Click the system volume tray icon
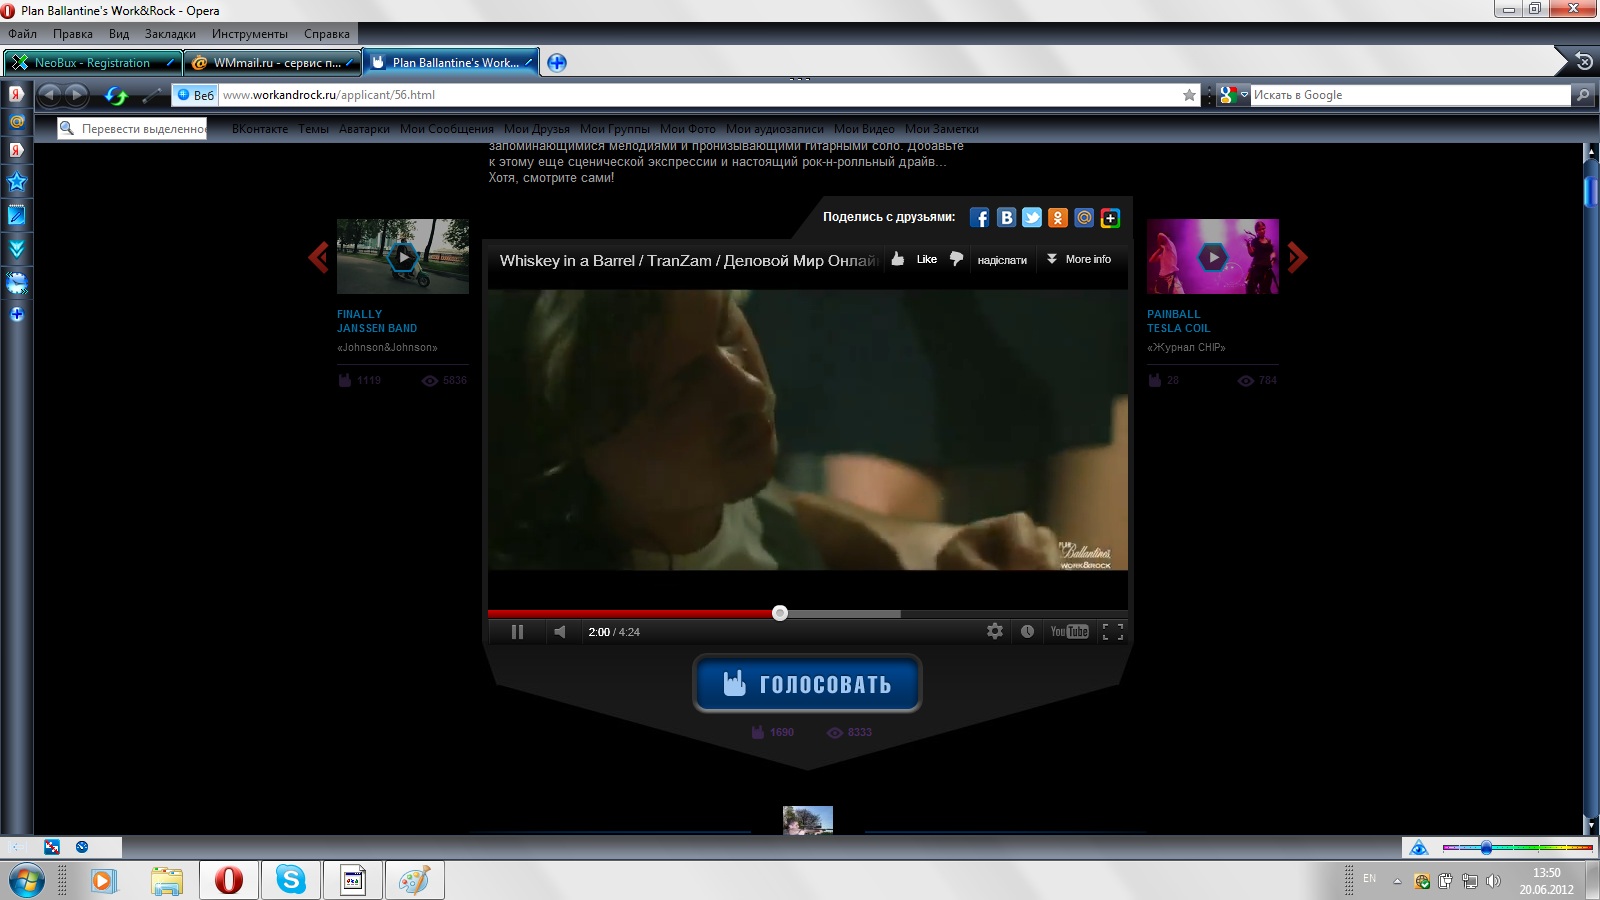 click(x=1494, y=881)
